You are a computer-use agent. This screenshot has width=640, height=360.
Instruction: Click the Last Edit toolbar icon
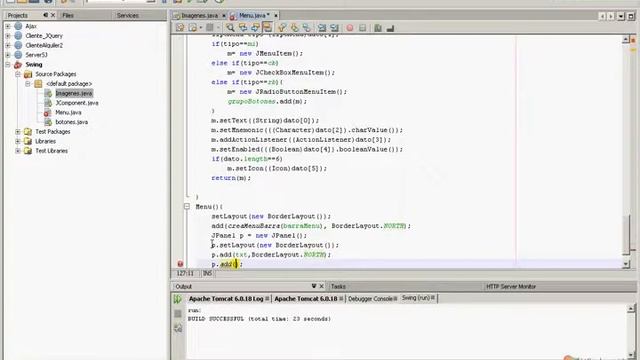(x=180, y=28)
